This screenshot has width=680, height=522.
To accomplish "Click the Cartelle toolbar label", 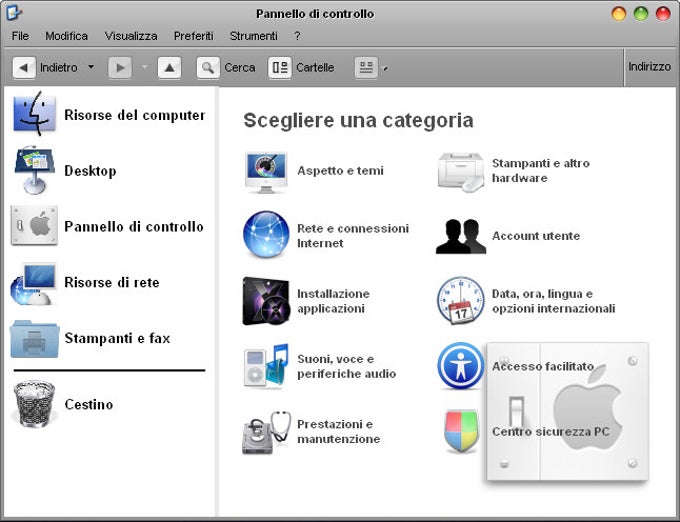I will click(315, 68).
